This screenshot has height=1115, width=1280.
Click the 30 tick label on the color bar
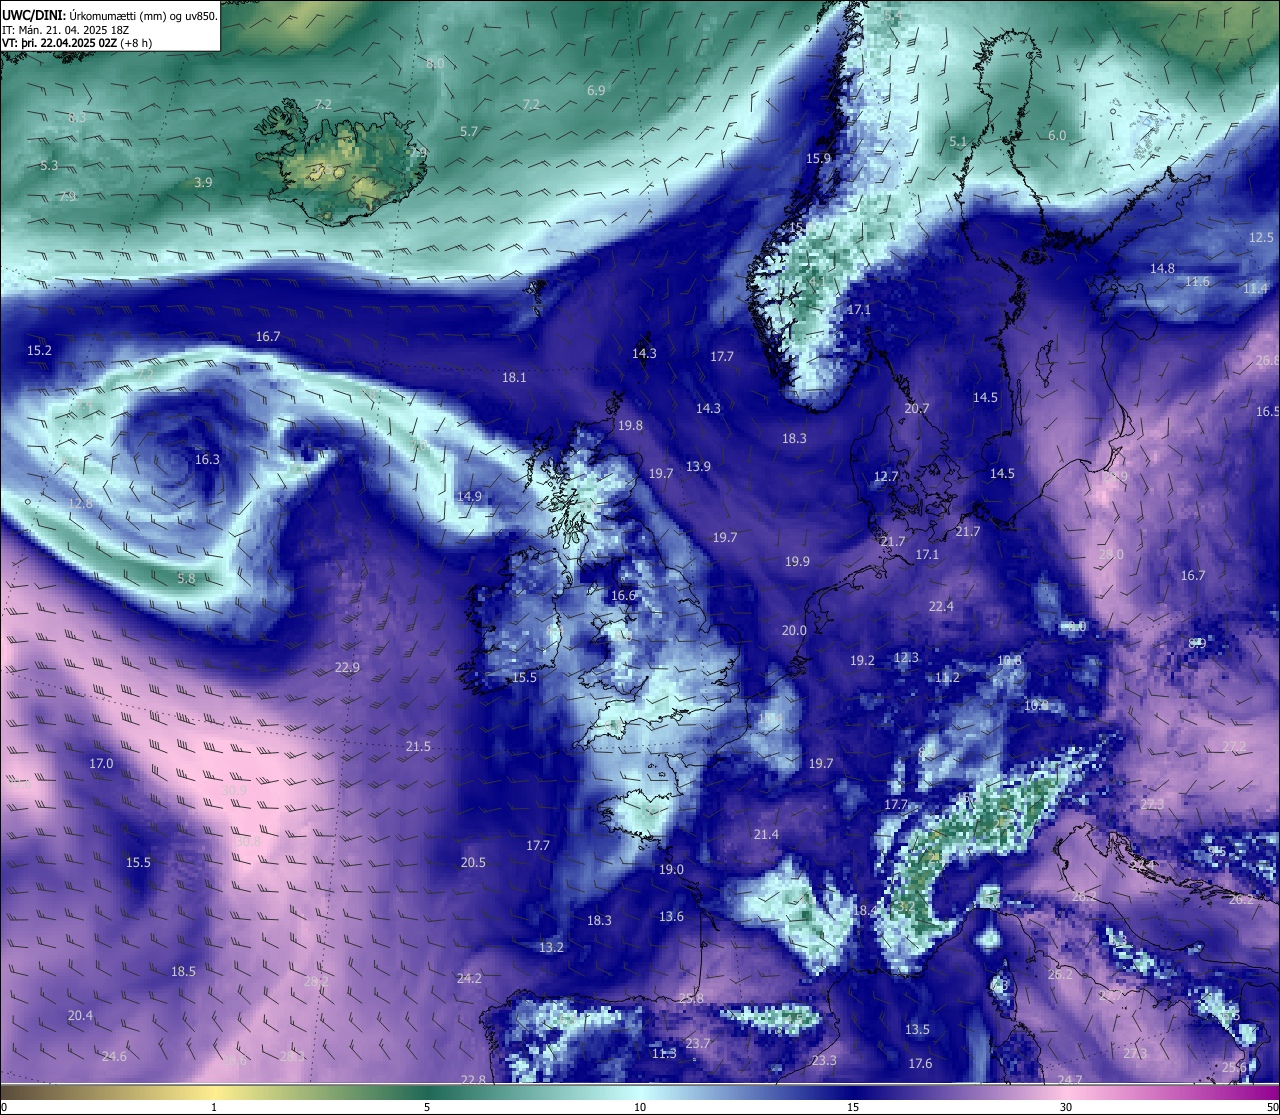[x=1066, y=1107]
